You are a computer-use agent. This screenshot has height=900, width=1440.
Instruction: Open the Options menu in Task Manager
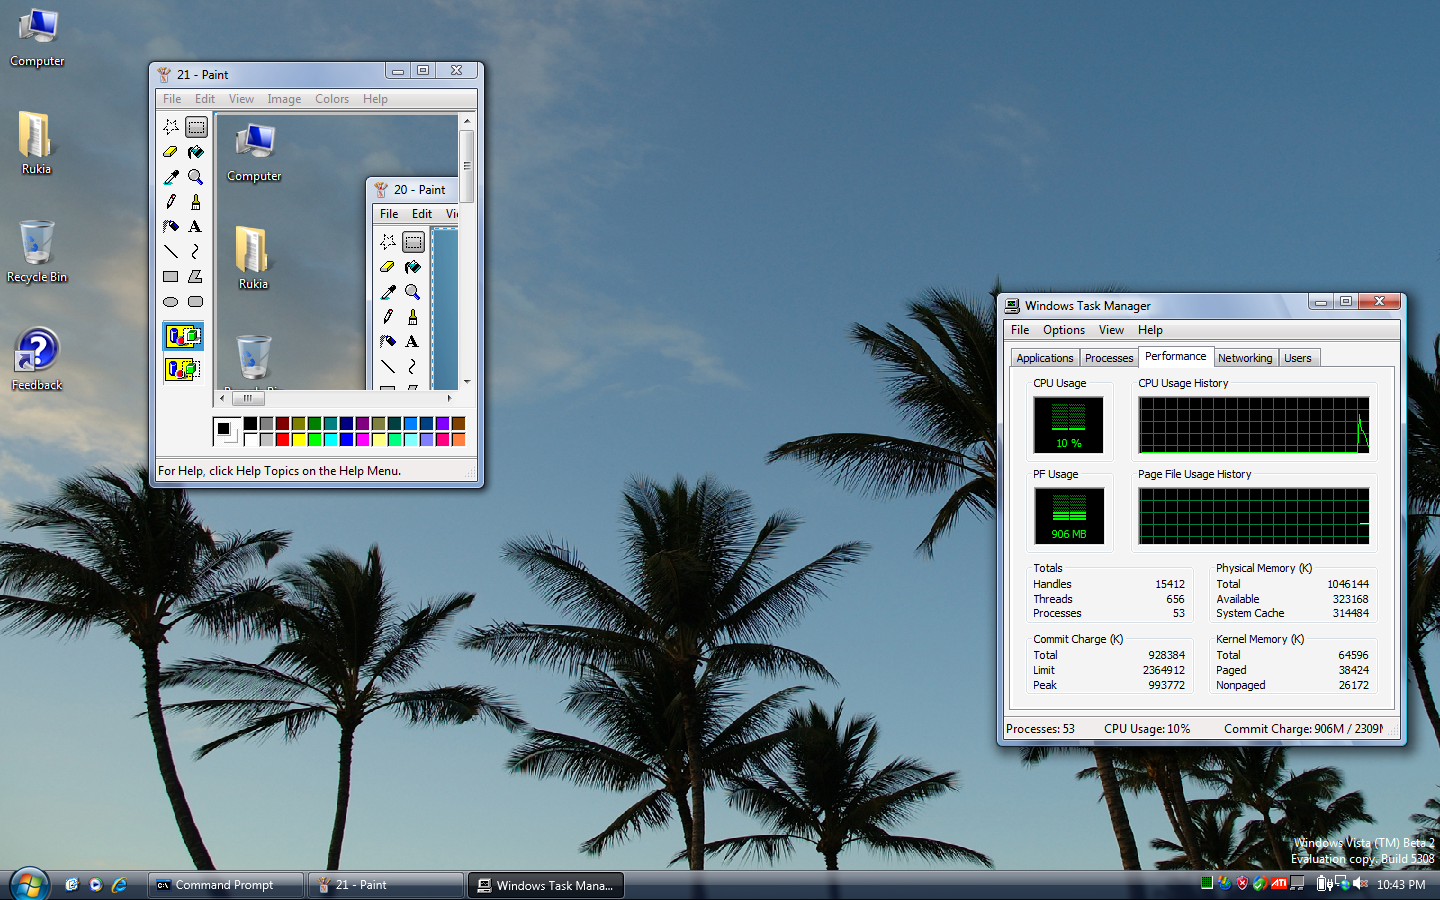click(1063, 330)
